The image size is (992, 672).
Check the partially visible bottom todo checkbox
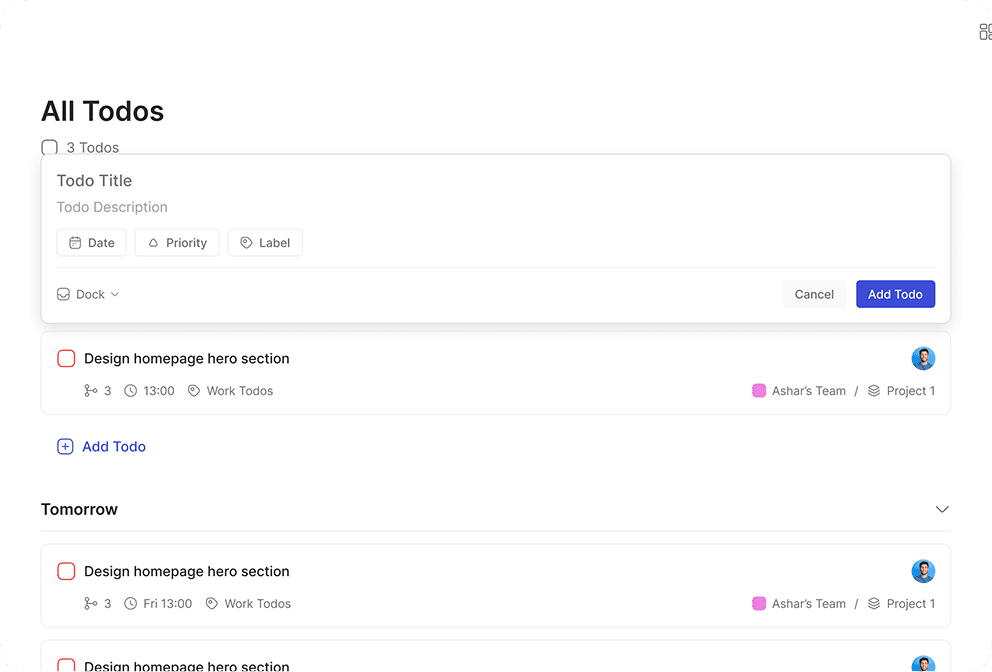click(66, 665)
